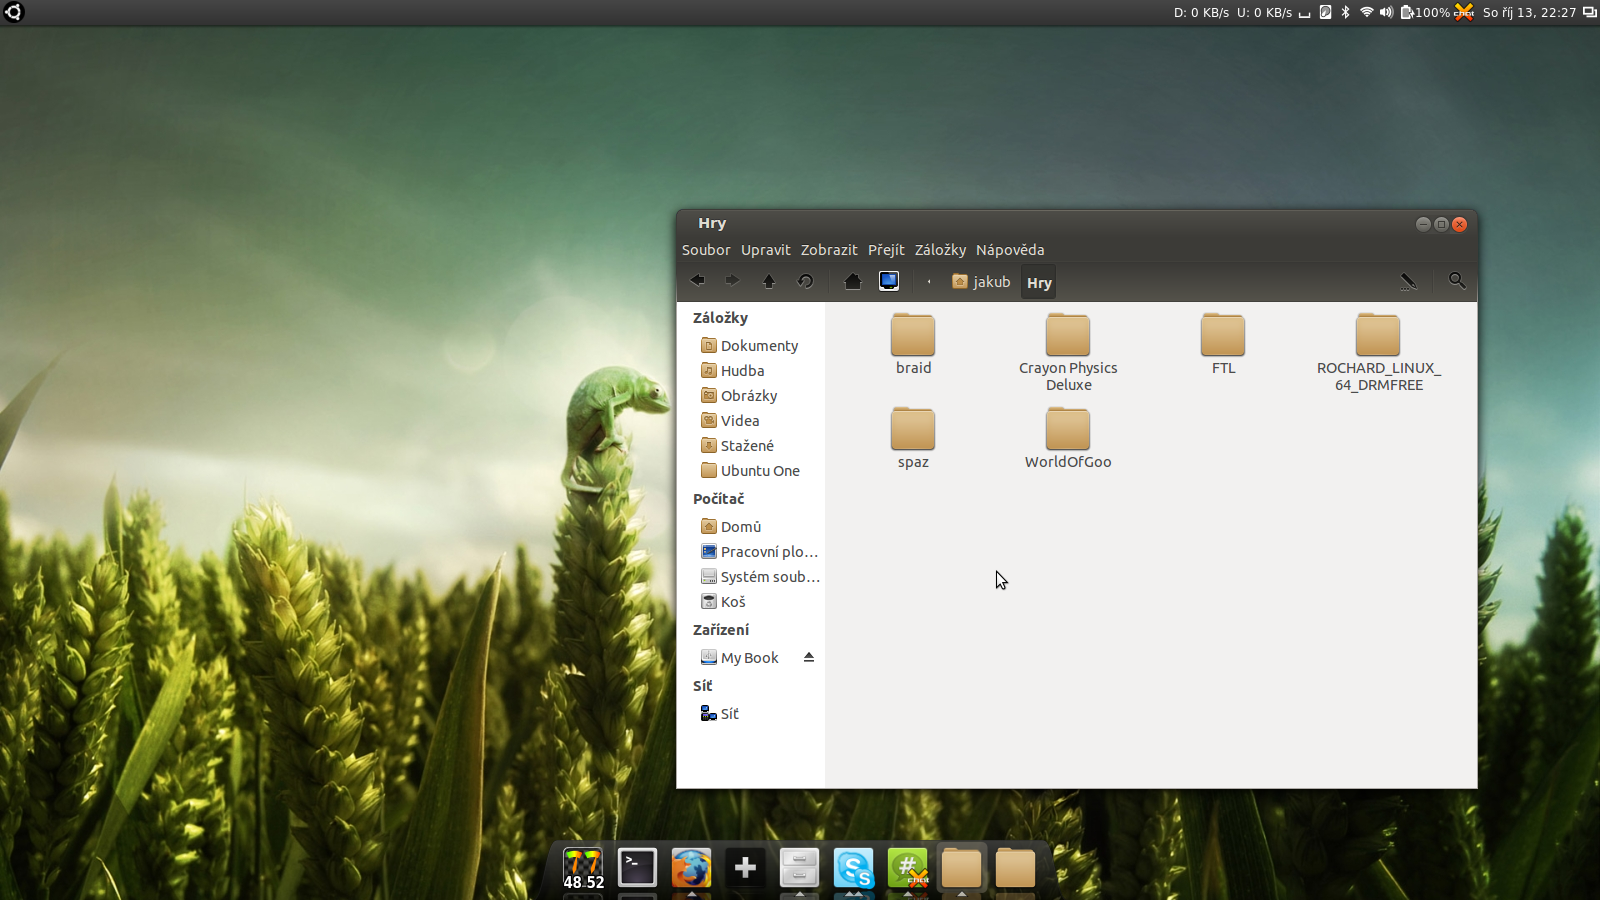Image resolution: width=1600 pixels, height=900 pixels.
Task: Open the Nápověda menu
Action: click(x=1010, y=250)
